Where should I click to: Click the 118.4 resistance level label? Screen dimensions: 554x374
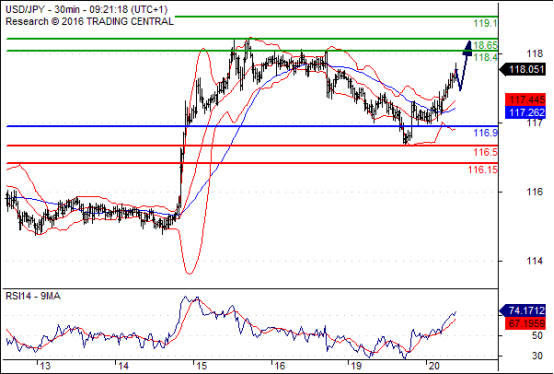485,57
